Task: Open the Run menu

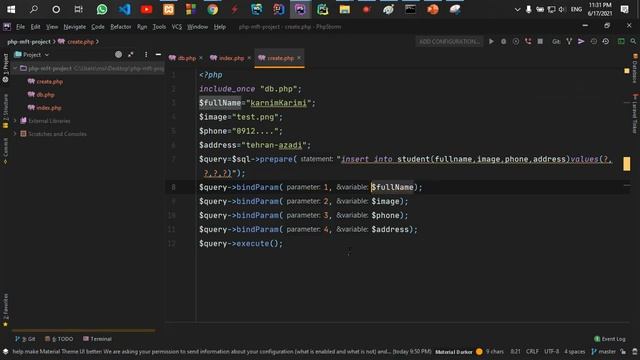Action: pos(142,27)
